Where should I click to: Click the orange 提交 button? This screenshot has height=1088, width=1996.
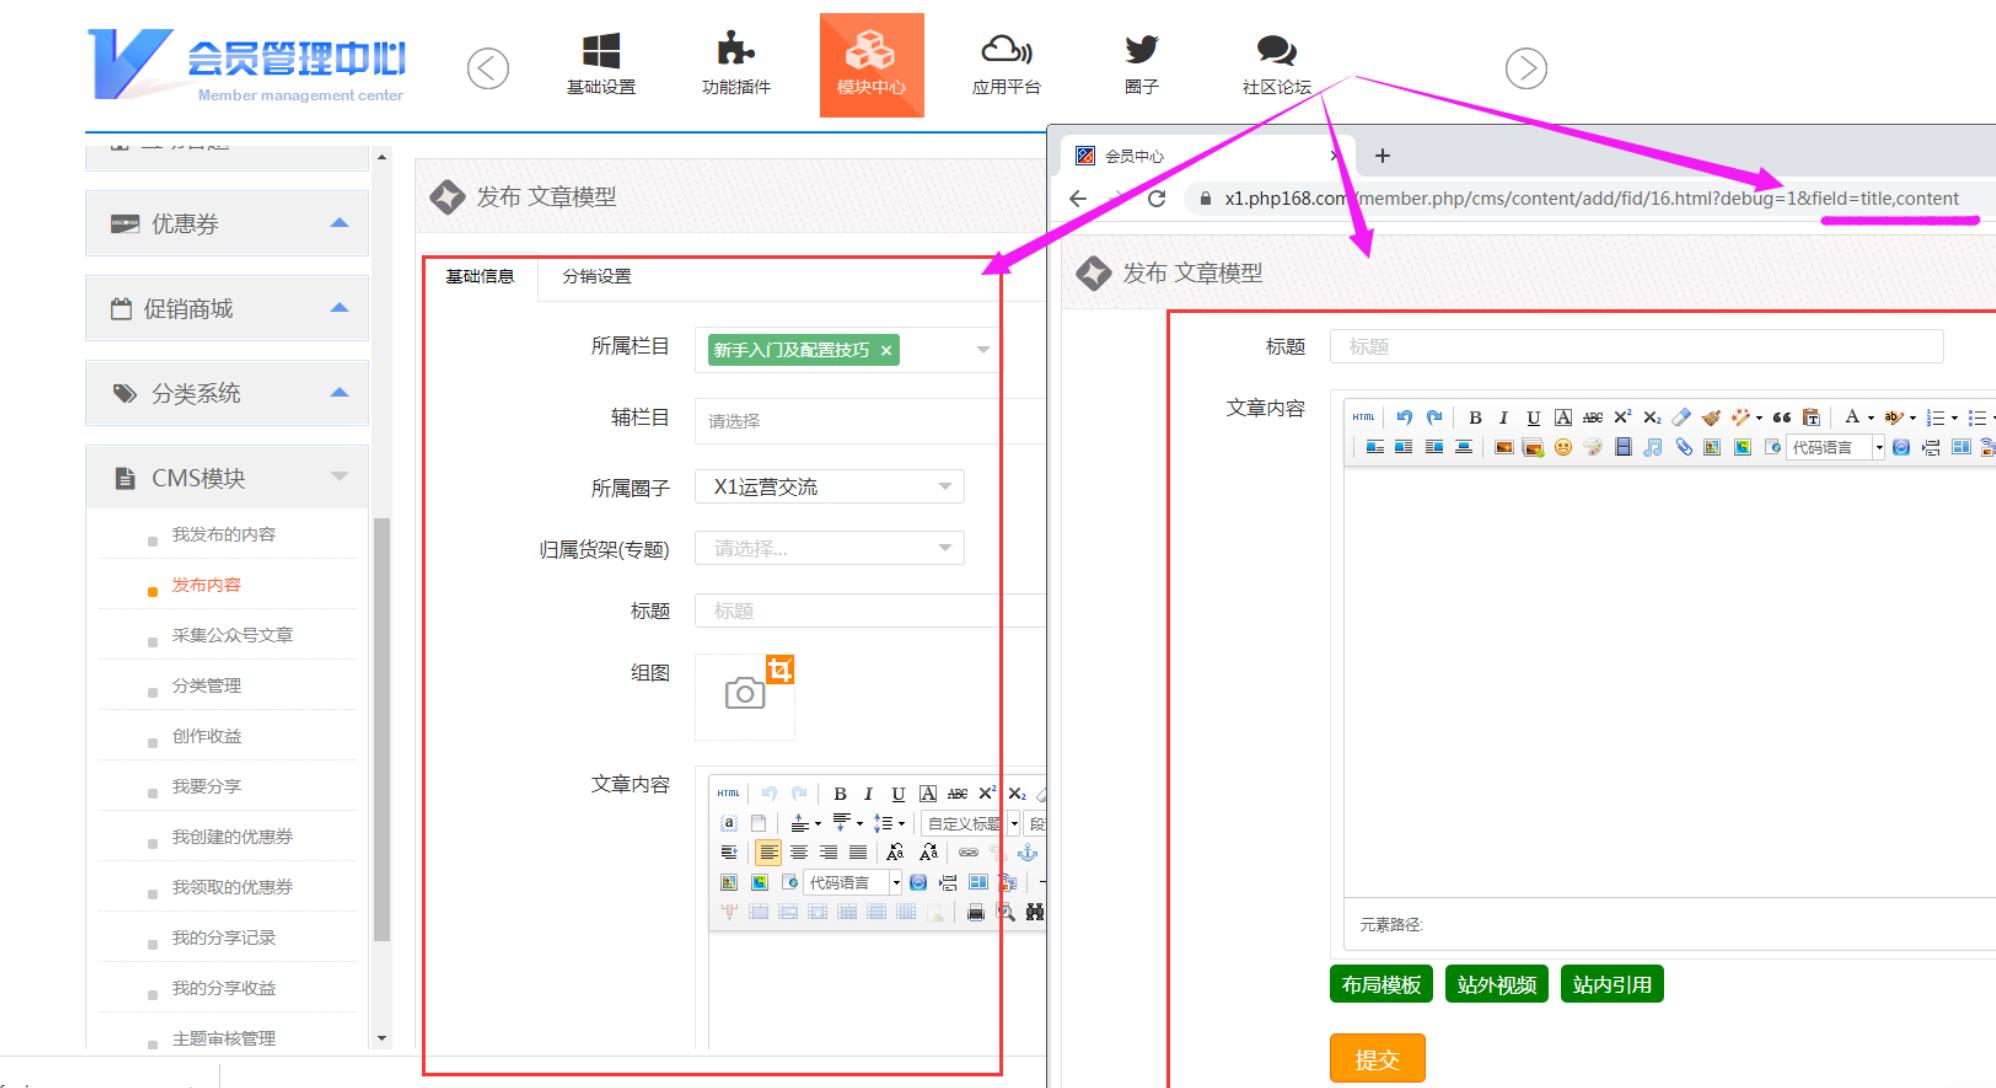1376,1059
